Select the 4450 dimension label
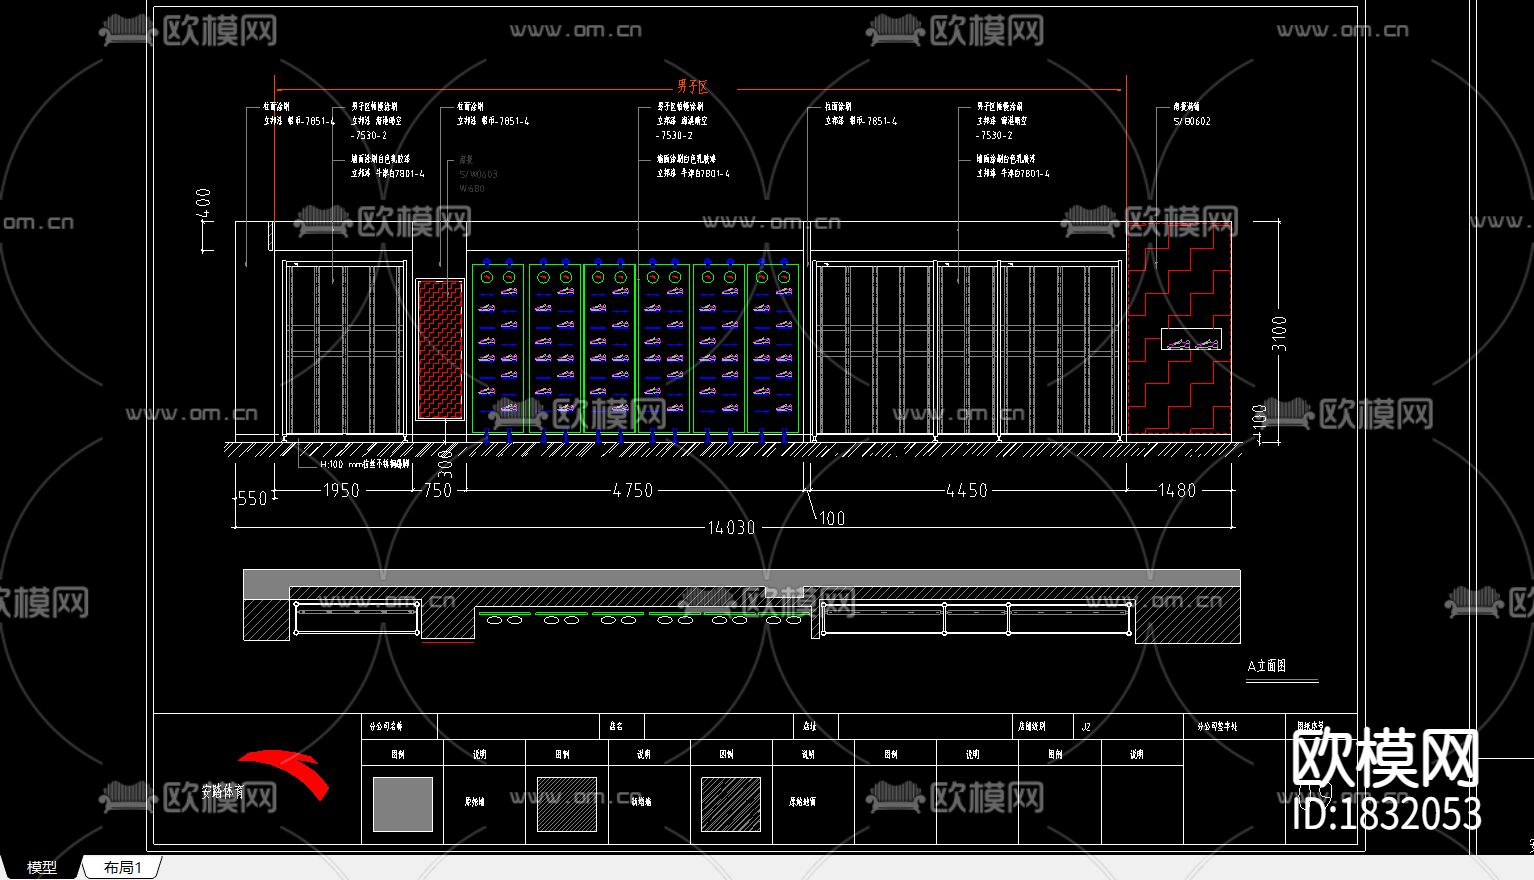The height and width of the screenshot is (880, 1534). [966, 491]
